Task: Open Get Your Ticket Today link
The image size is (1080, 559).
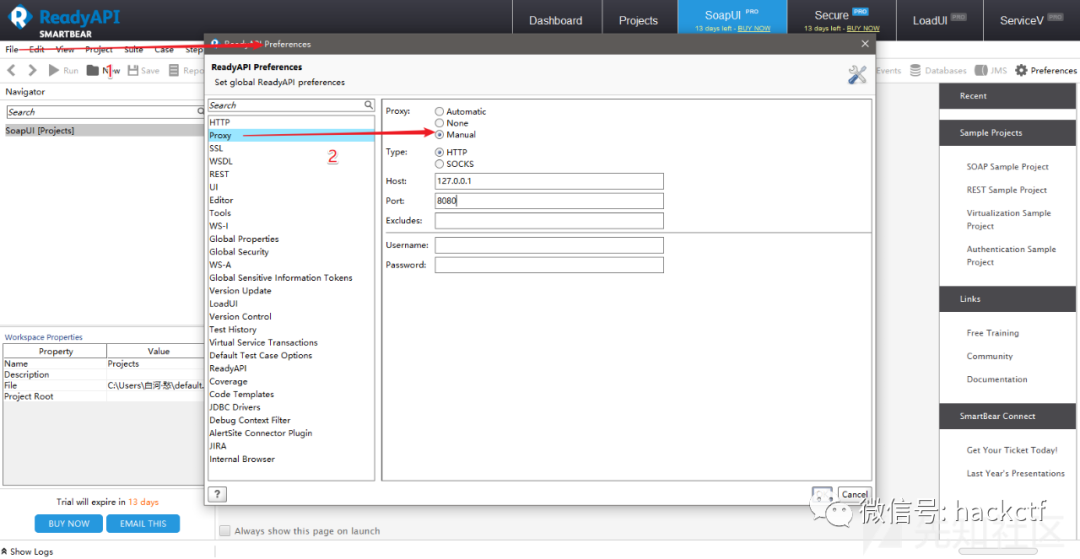Action: [1012, 450]
